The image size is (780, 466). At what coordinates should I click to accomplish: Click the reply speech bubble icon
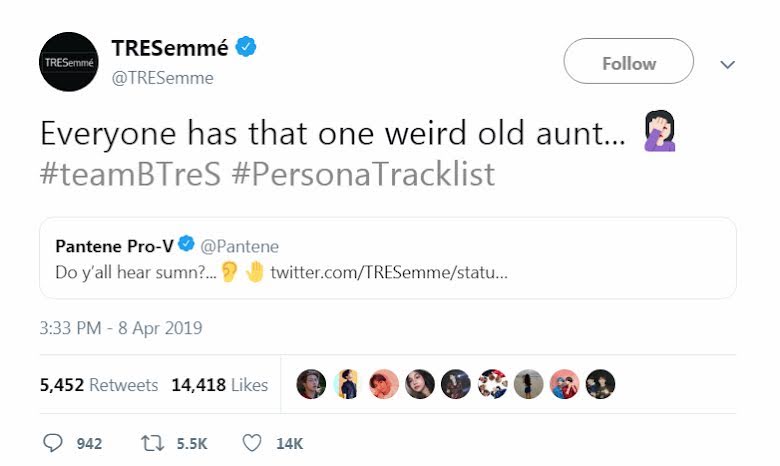pos(53,443)
